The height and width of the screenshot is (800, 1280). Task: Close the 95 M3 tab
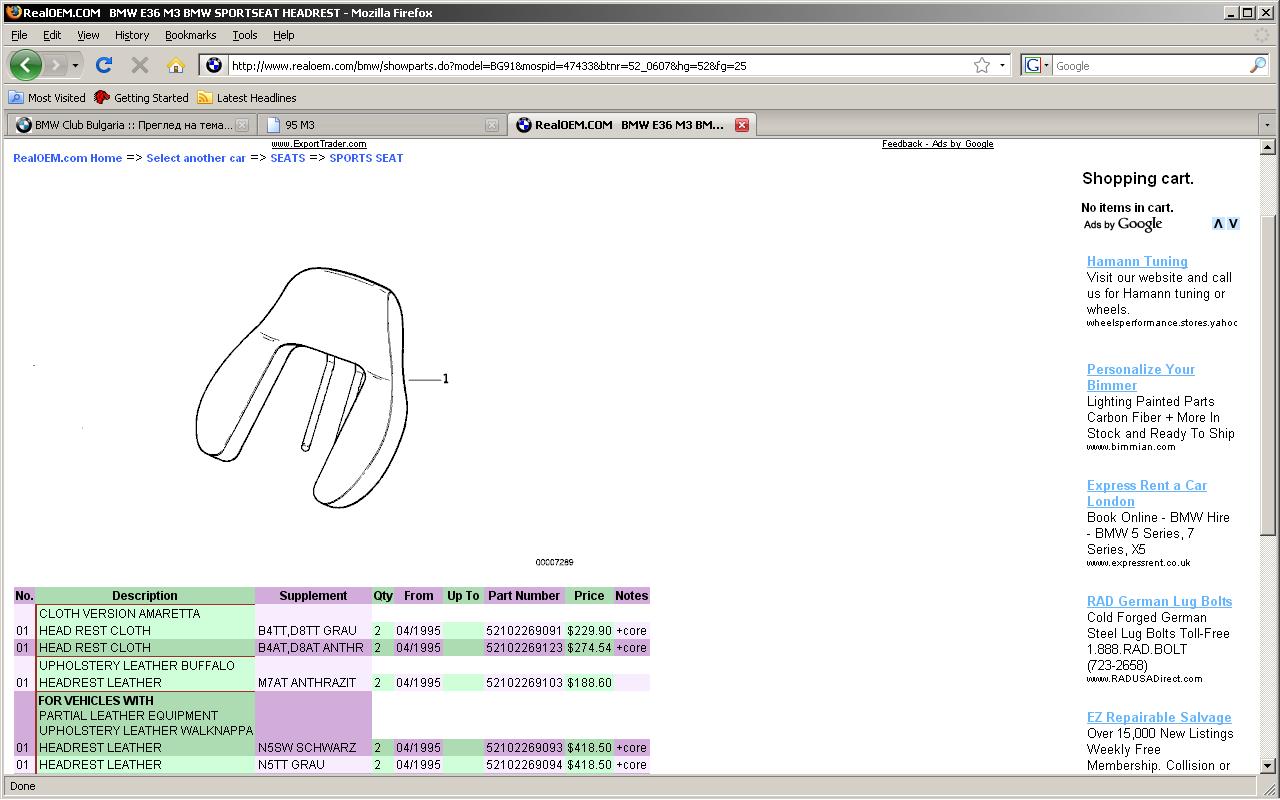point(491,125)
